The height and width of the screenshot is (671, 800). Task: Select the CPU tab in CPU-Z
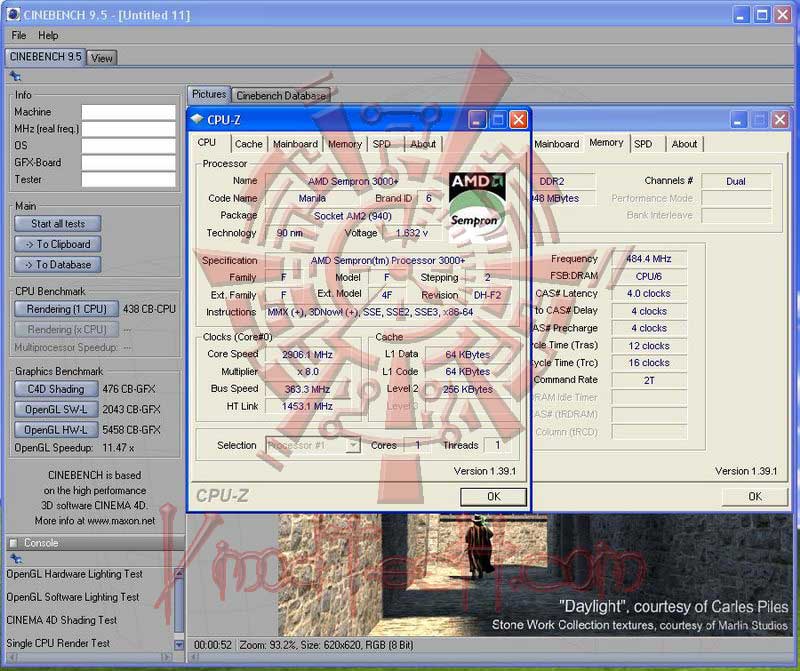pyautogui.click(x=207, y=142)
